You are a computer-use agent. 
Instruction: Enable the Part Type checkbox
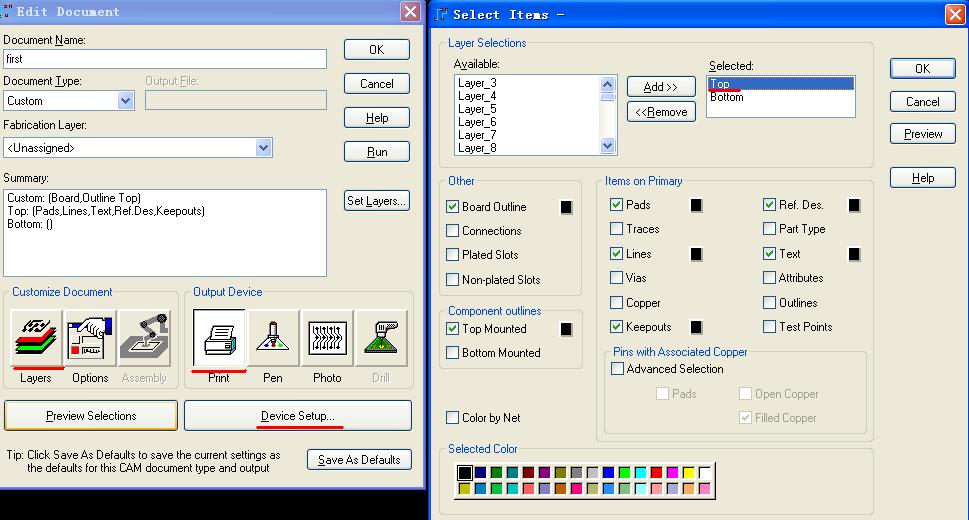point(769,229)
